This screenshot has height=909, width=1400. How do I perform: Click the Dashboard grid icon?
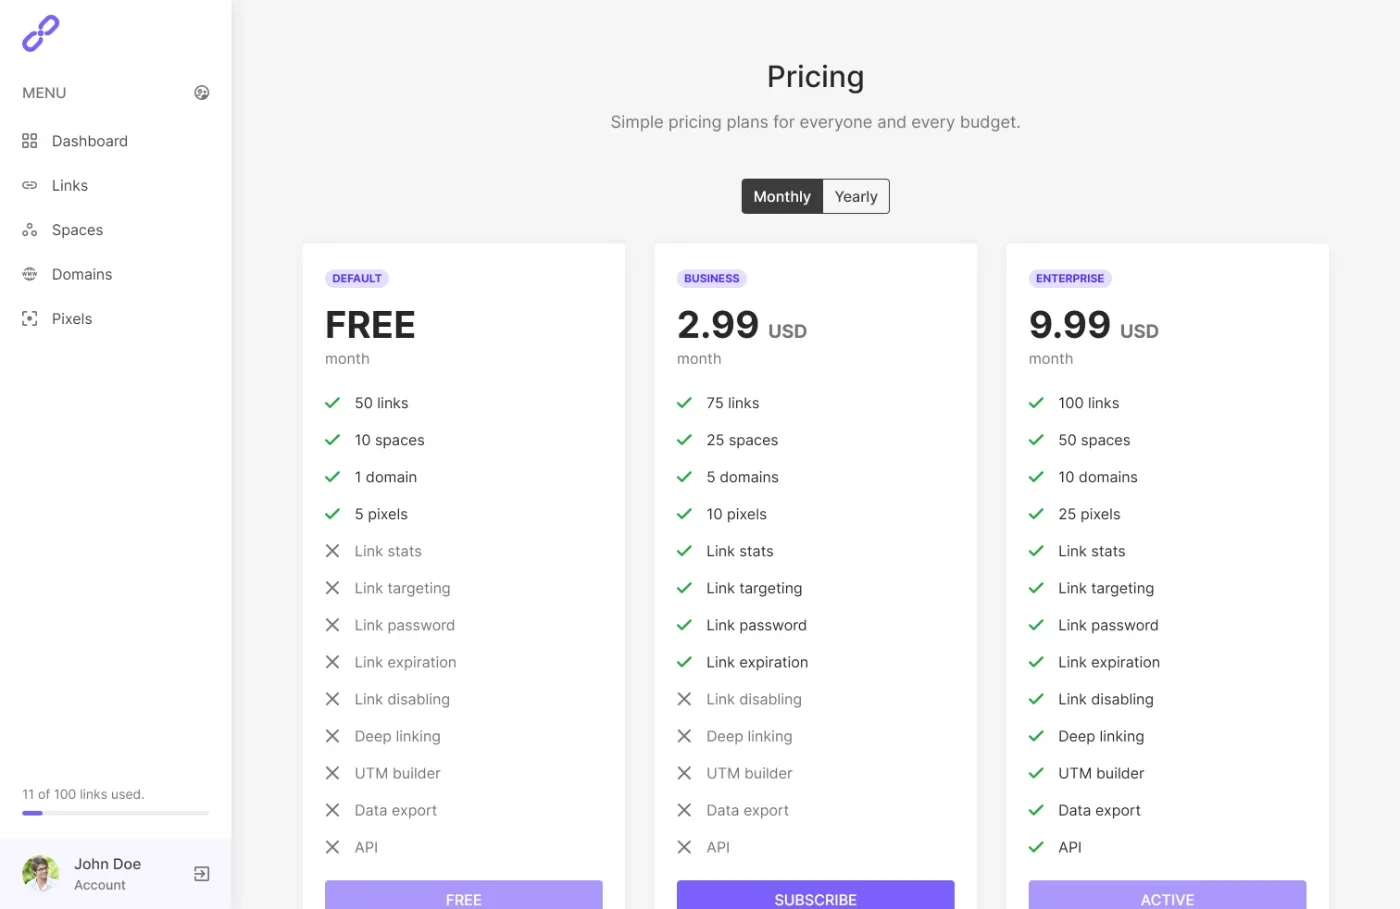30,141
